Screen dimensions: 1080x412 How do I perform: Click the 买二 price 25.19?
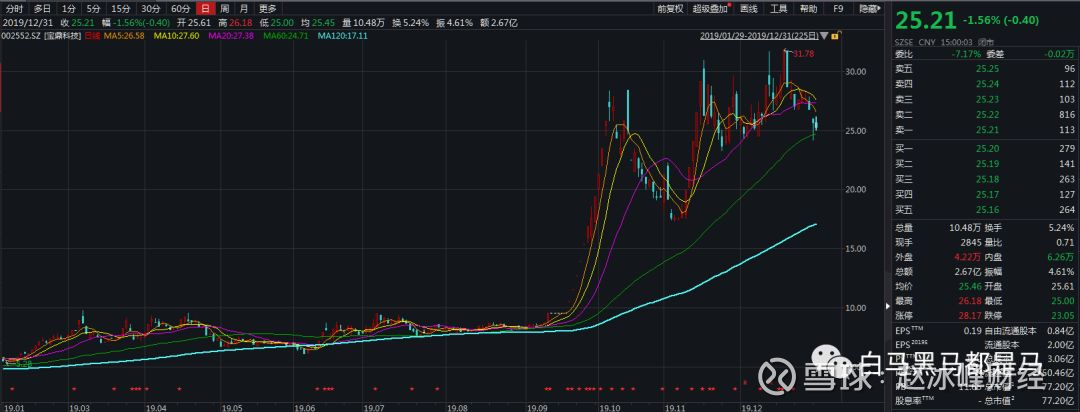click(x=986, y=164)
